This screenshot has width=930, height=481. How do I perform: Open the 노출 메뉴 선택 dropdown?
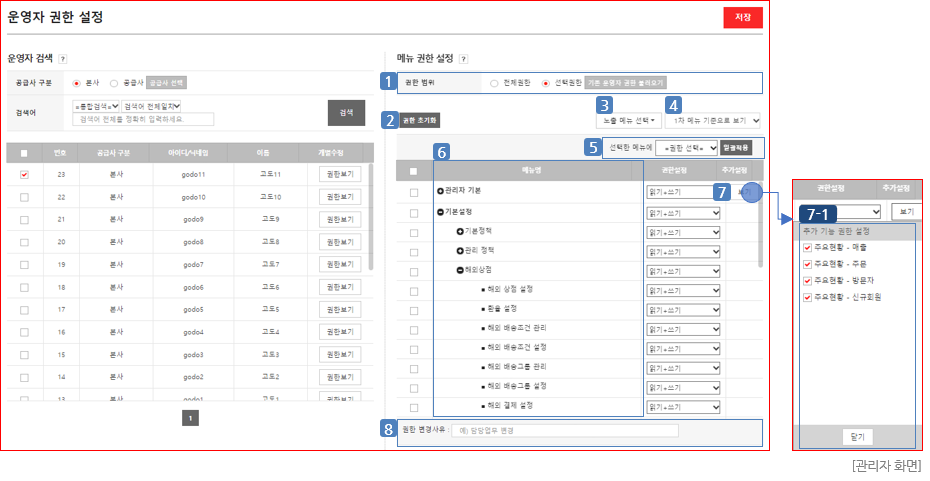click(627, 121)
